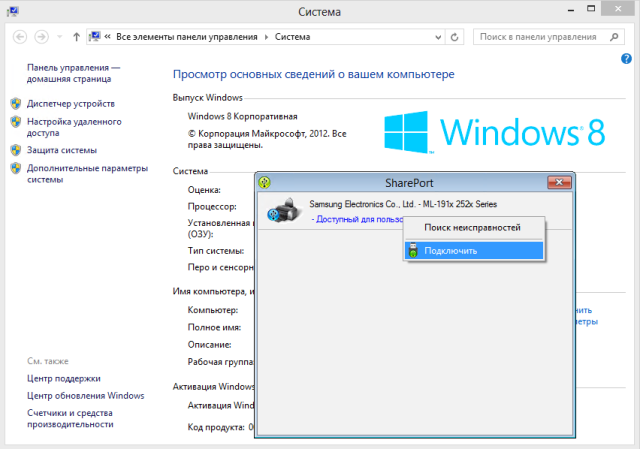The width and height of the screenshot is (640, 449).
Task: Click the help question mark icon
Action: [626, 59]
